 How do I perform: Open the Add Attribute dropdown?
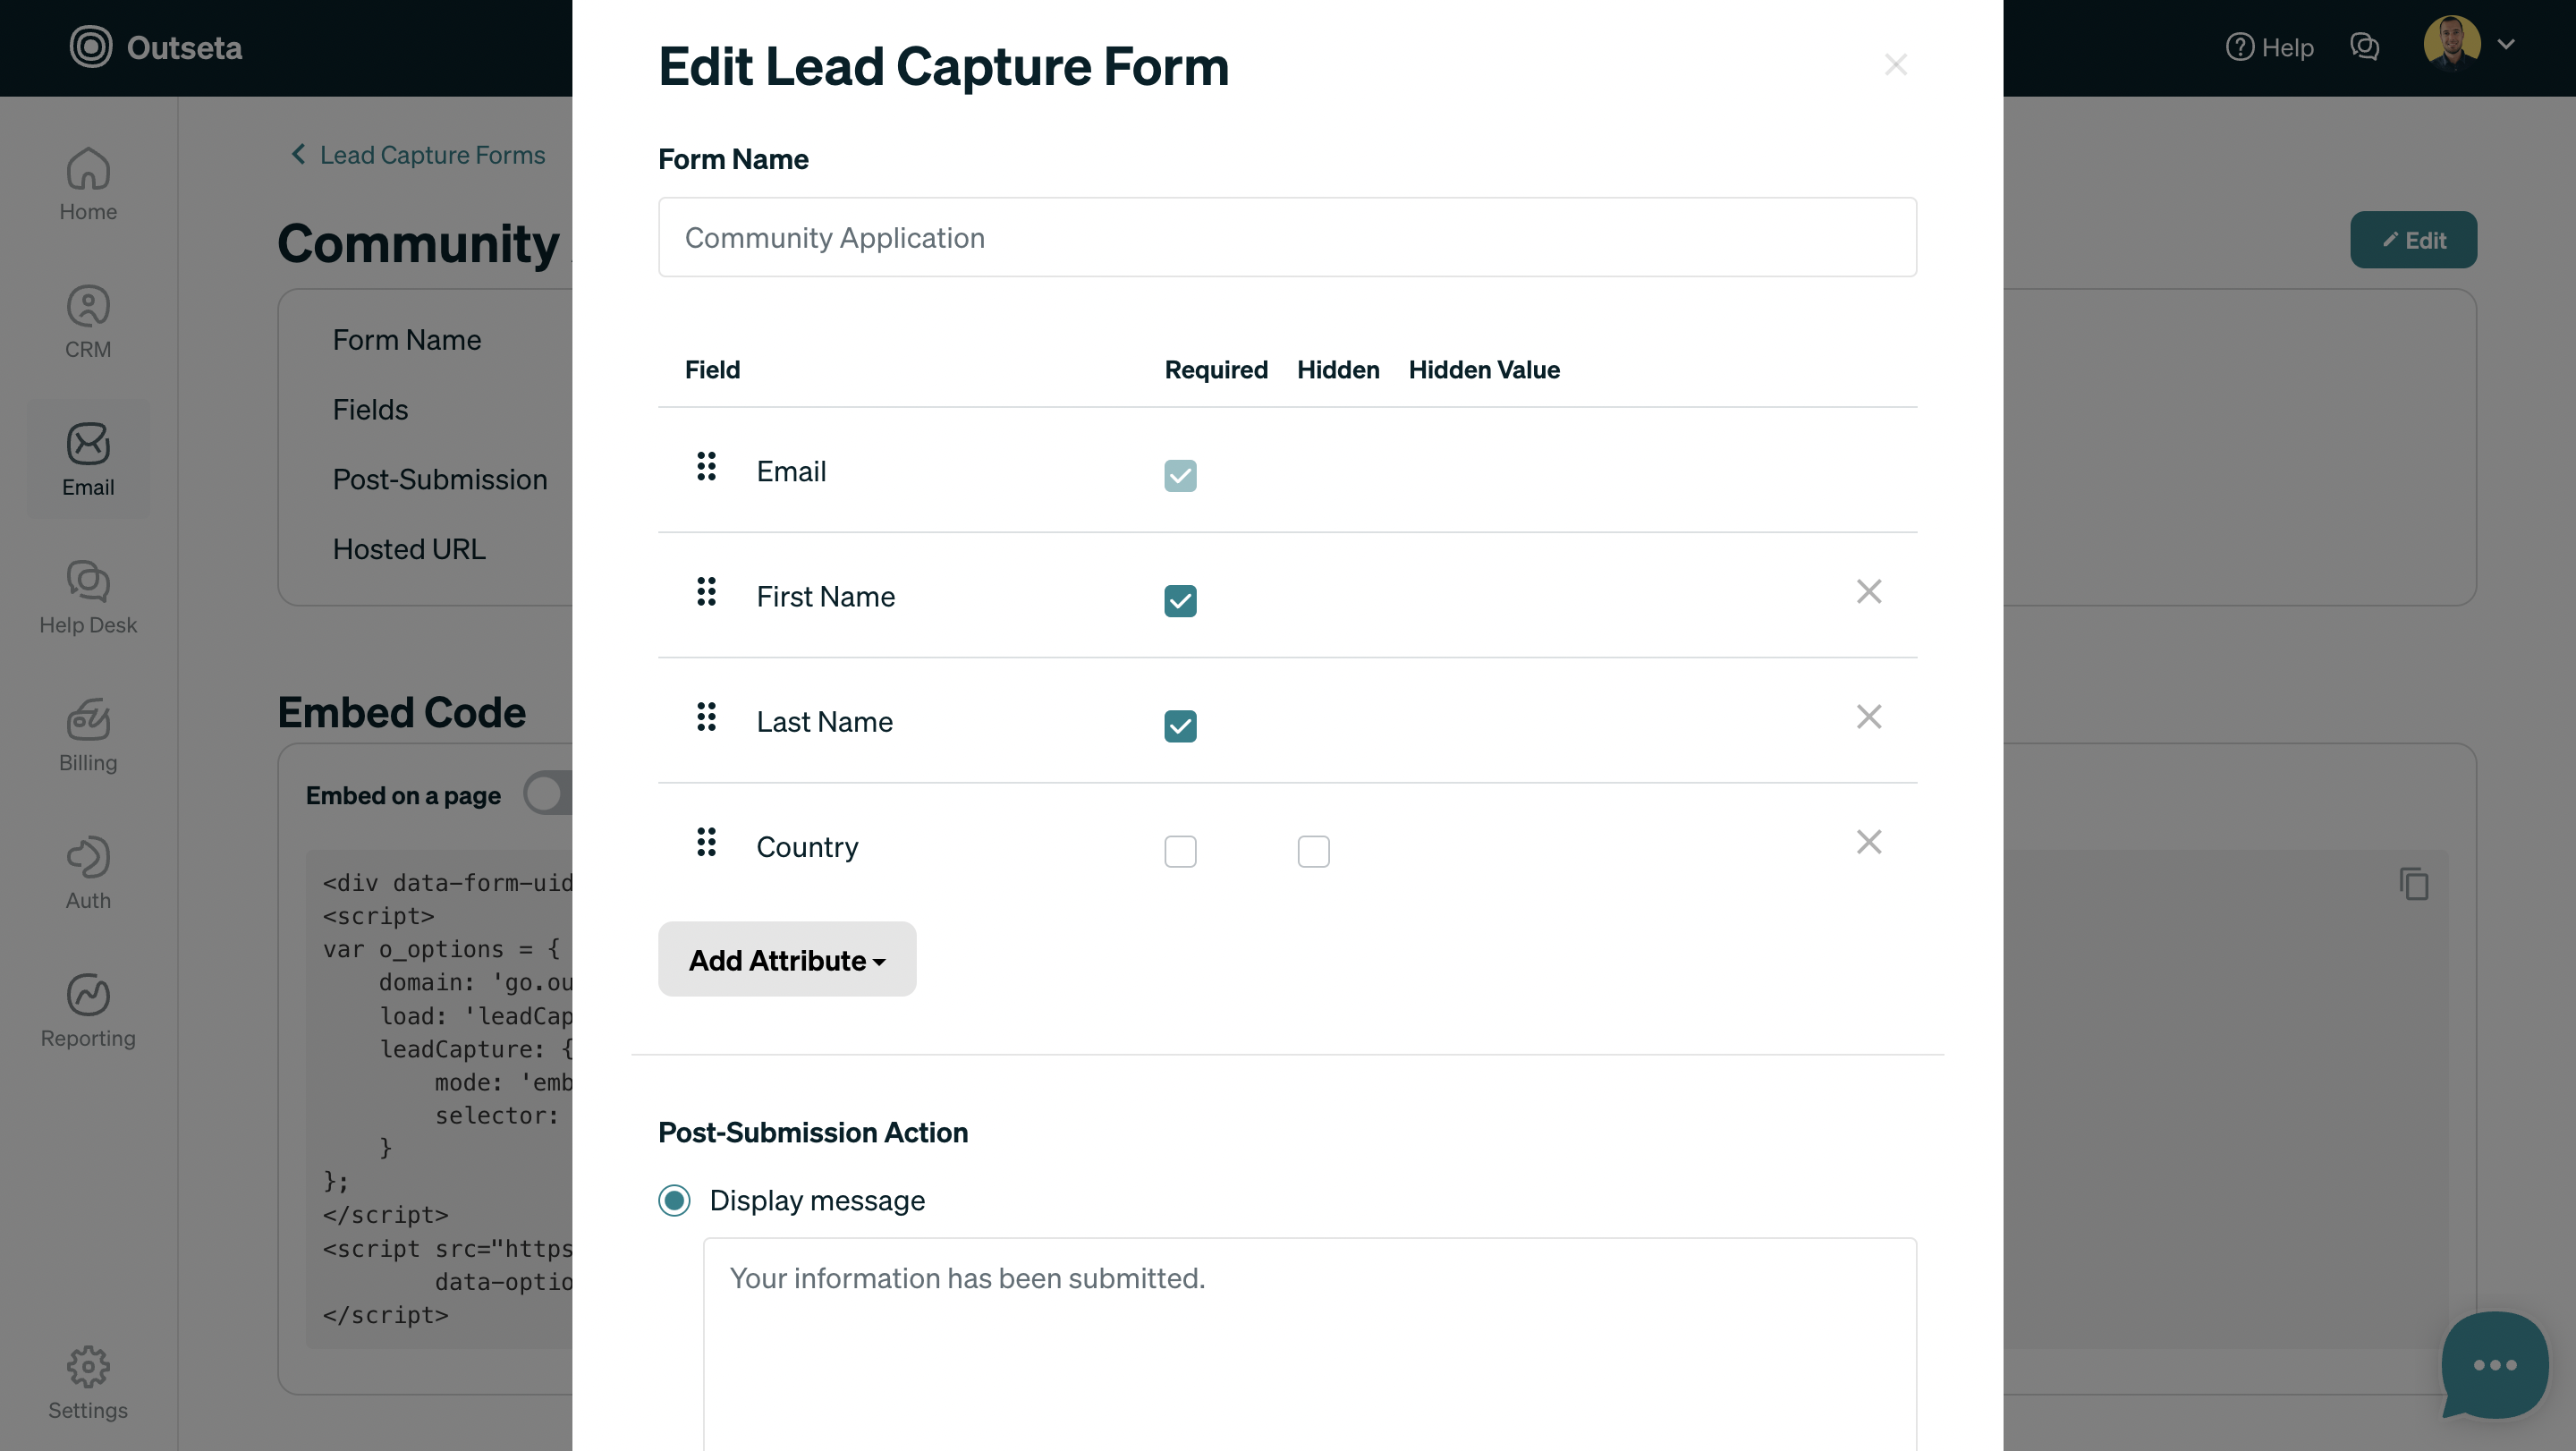point(787,960)
